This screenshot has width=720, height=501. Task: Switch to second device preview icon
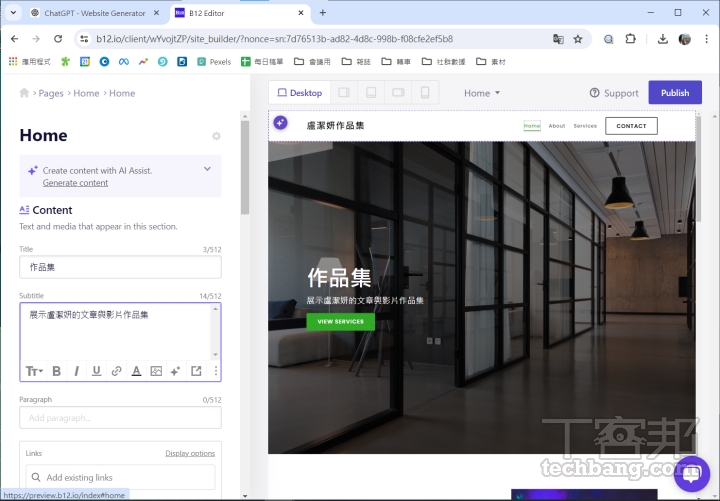pos(344,93)
